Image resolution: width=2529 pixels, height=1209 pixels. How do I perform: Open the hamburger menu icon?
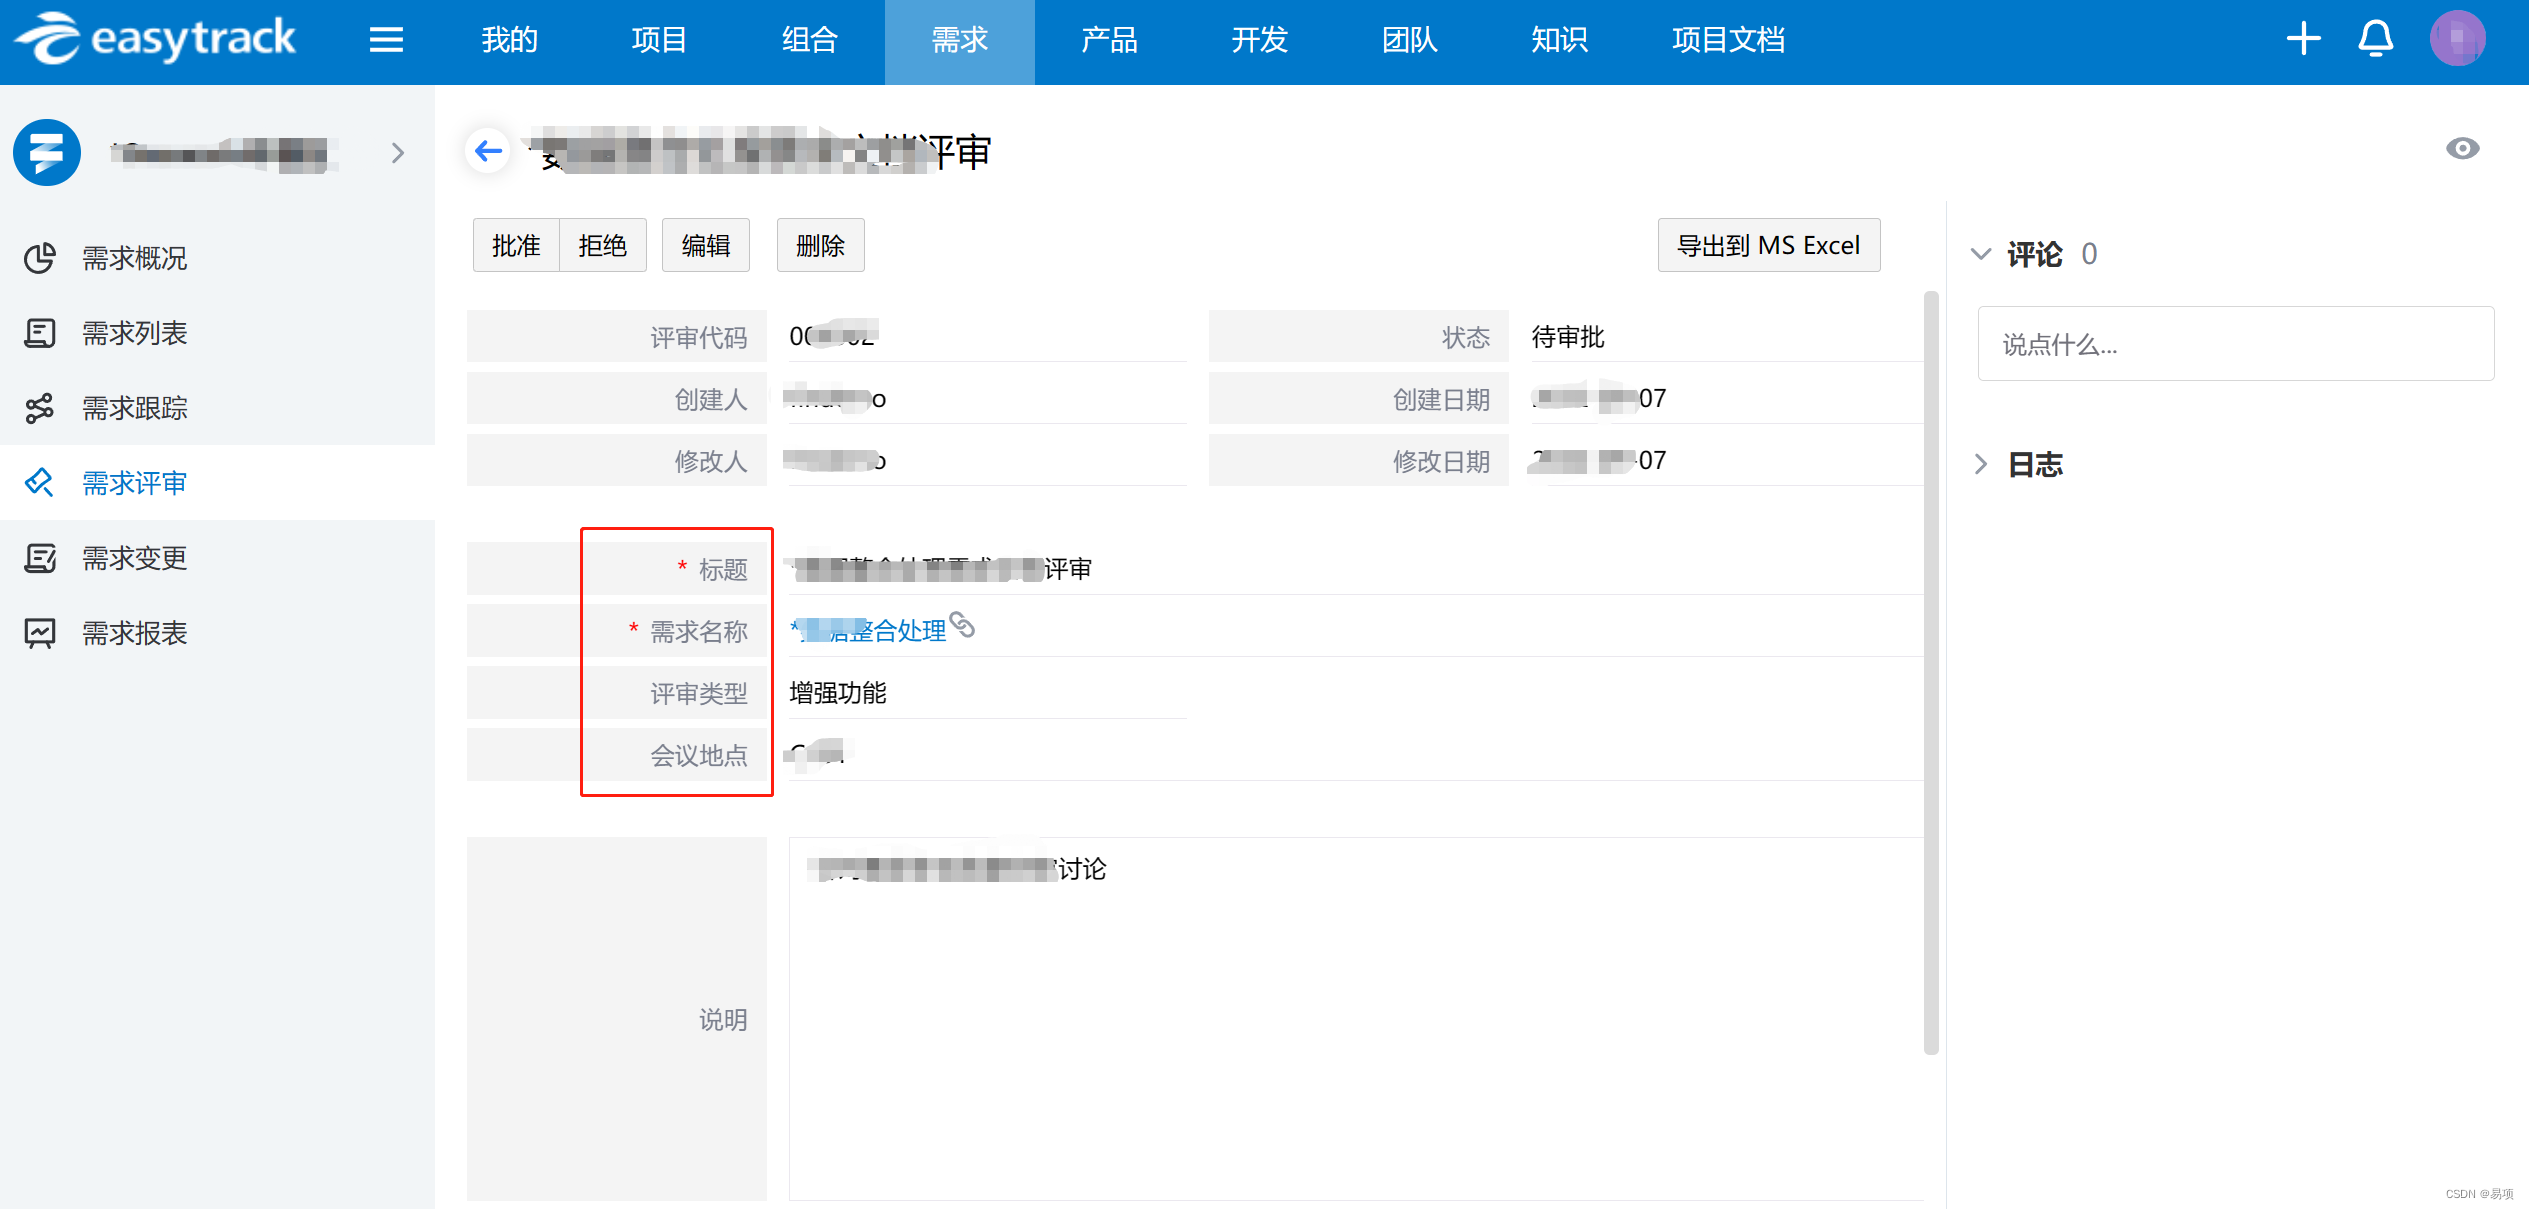click(386, 40)
